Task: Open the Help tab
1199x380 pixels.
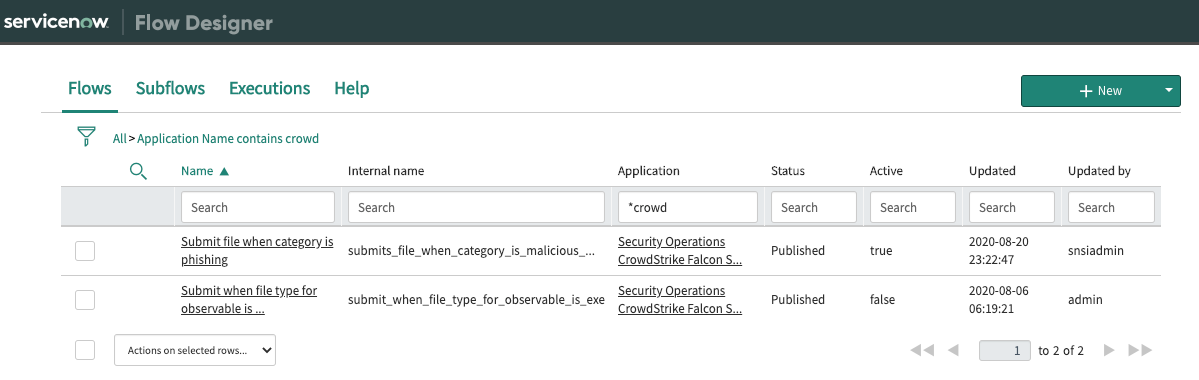Action: point(352,88)
